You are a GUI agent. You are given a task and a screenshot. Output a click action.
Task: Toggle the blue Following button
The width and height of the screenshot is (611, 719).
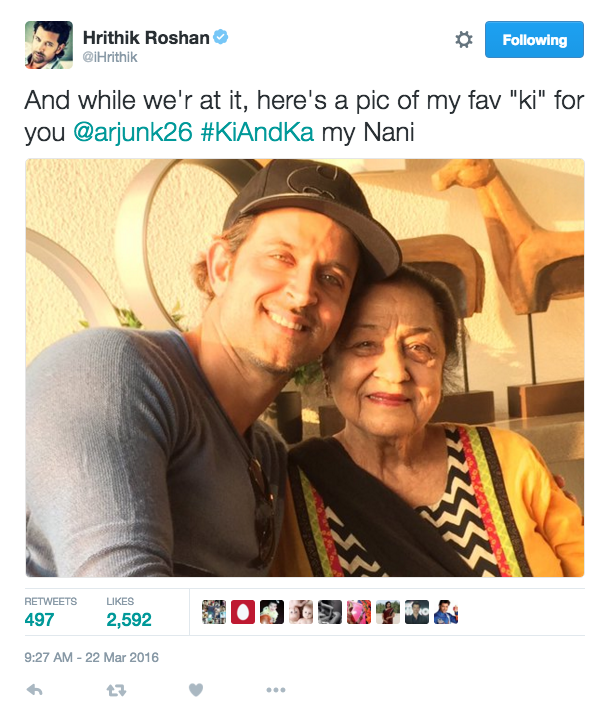pos(534,40)
